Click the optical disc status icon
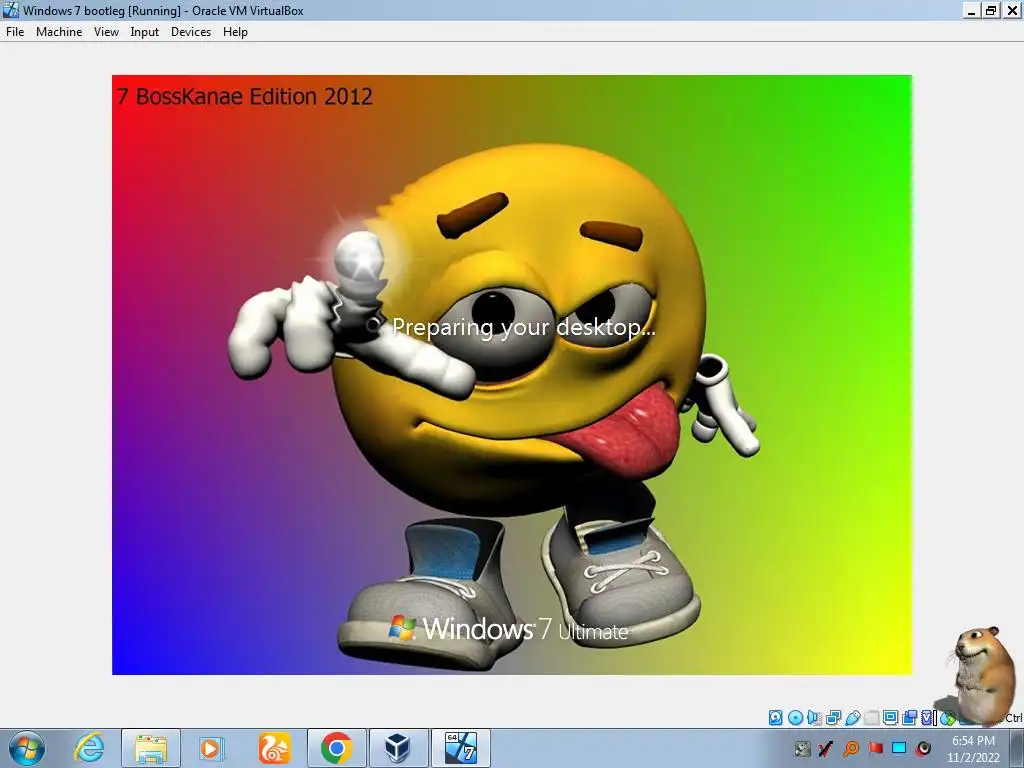 pyautogui.click(x=795, y=718)
